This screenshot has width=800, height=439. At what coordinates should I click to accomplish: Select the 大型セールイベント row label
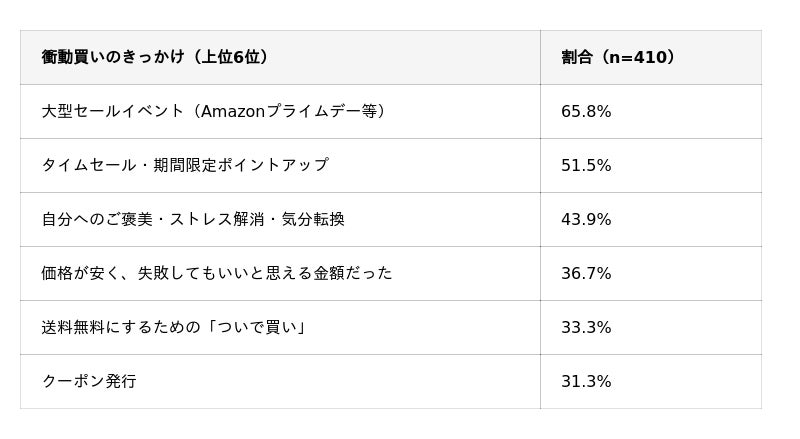pyautogui.click(x=112, y=112)
